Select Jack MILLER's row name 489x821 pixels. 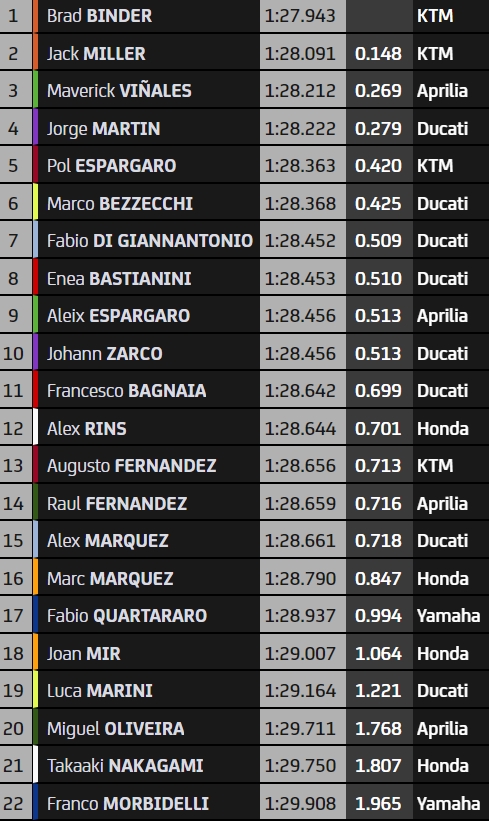coord(96,53)
